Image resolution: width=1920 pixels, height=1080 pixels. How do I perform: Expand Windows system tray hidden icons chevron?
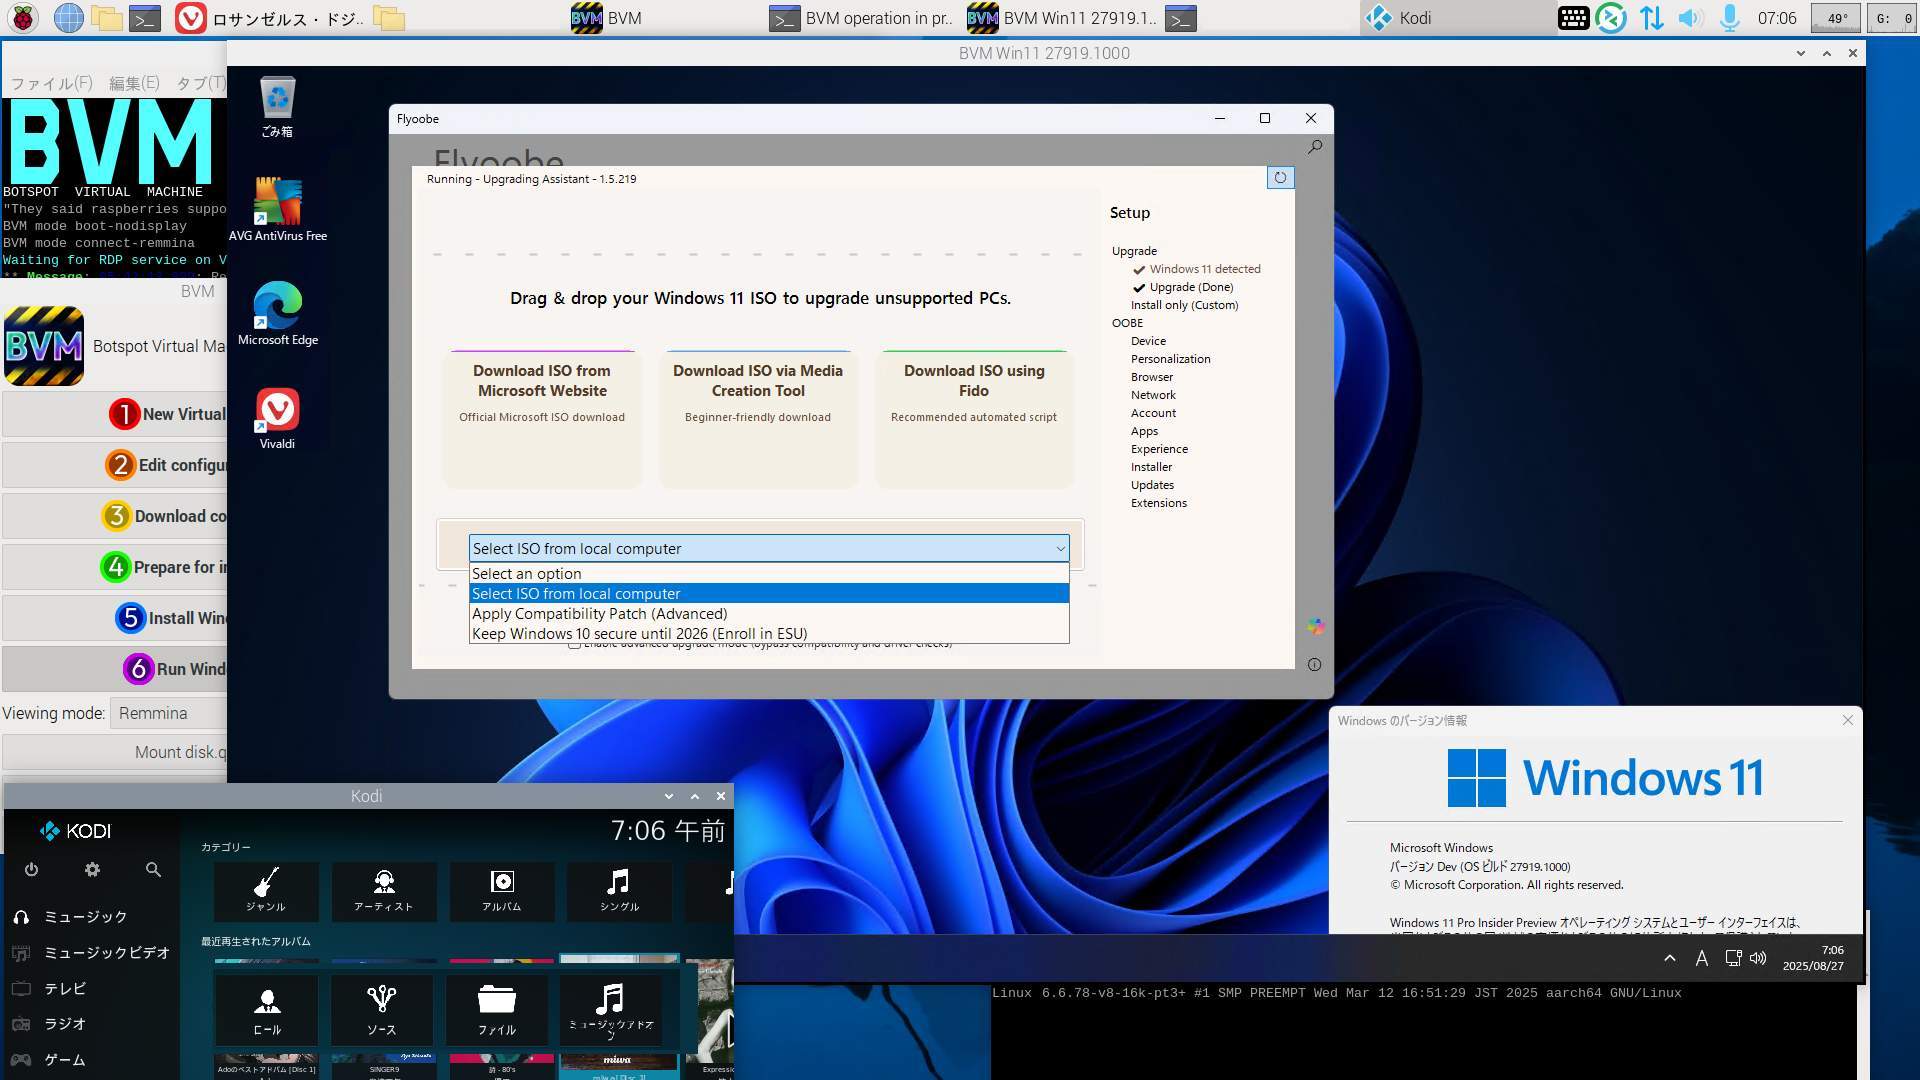[1669, 958]
